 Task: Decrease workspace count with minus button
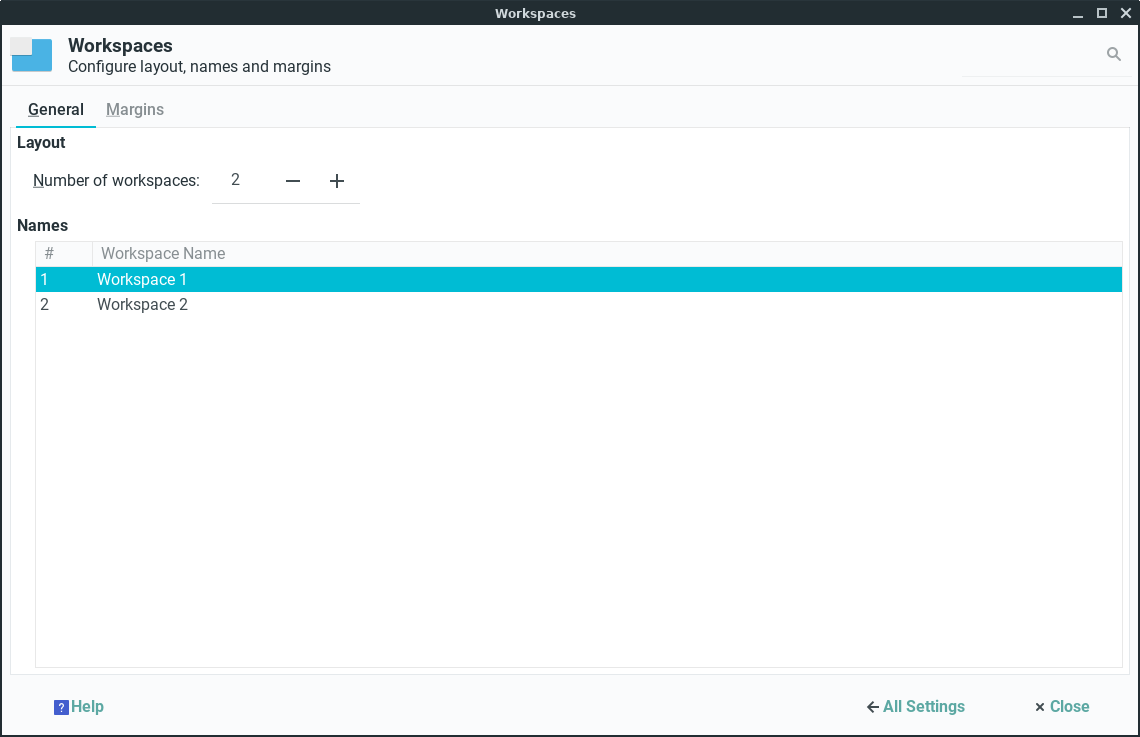pos(293,181)
